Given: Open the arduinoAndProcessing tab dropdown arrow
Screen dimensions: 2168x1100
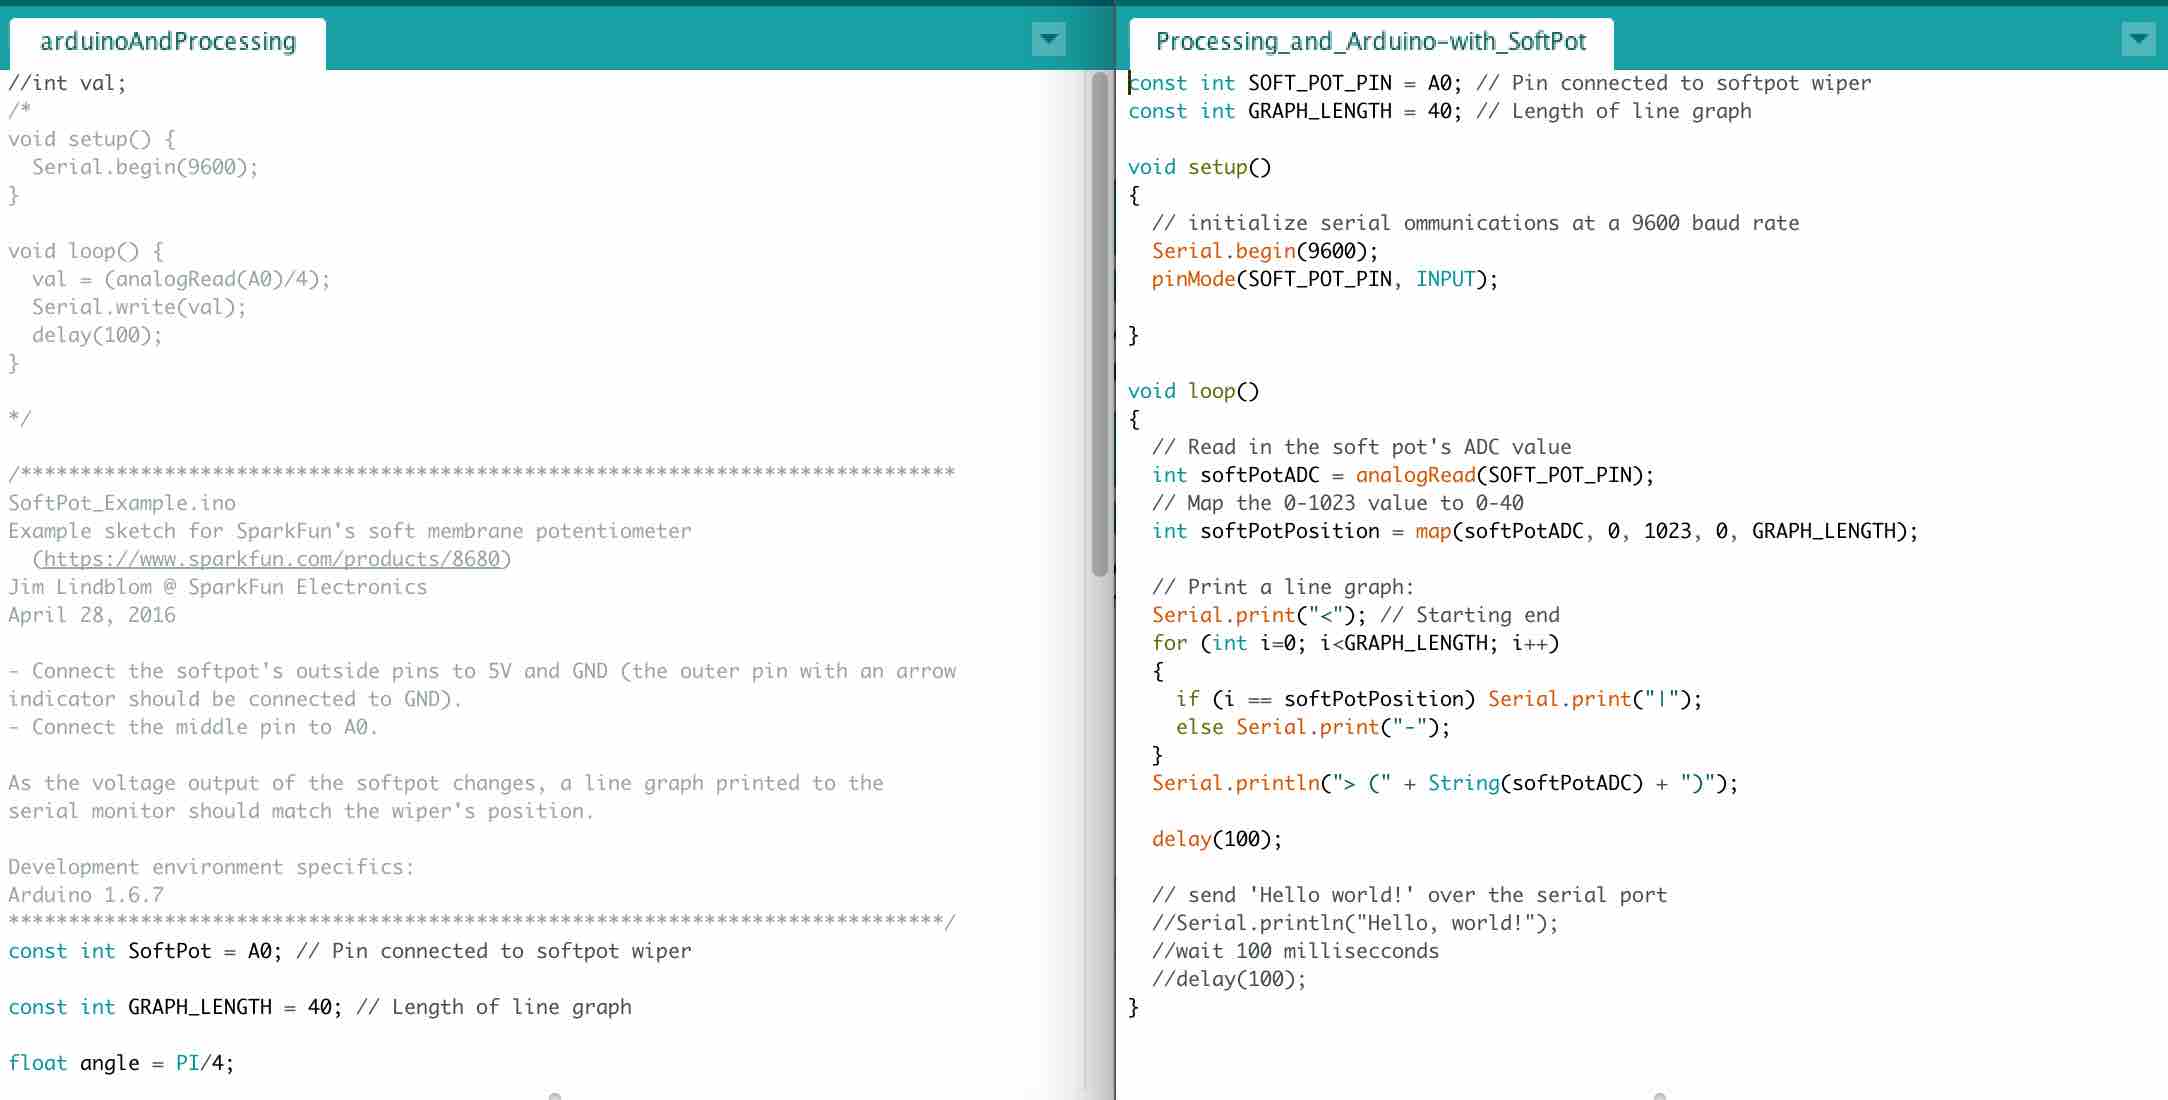Looking at the screenshot, I should 1048,40.
